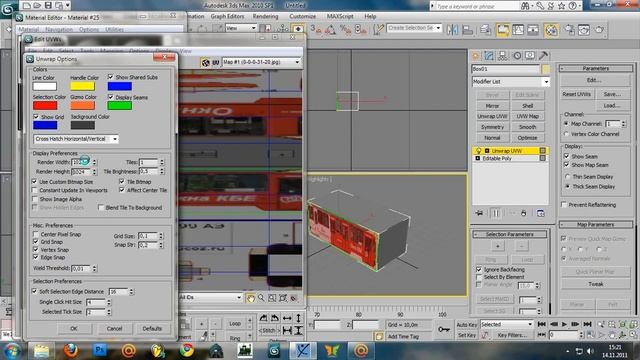Click the white Line Color swatch

click(x=45, y=87)
